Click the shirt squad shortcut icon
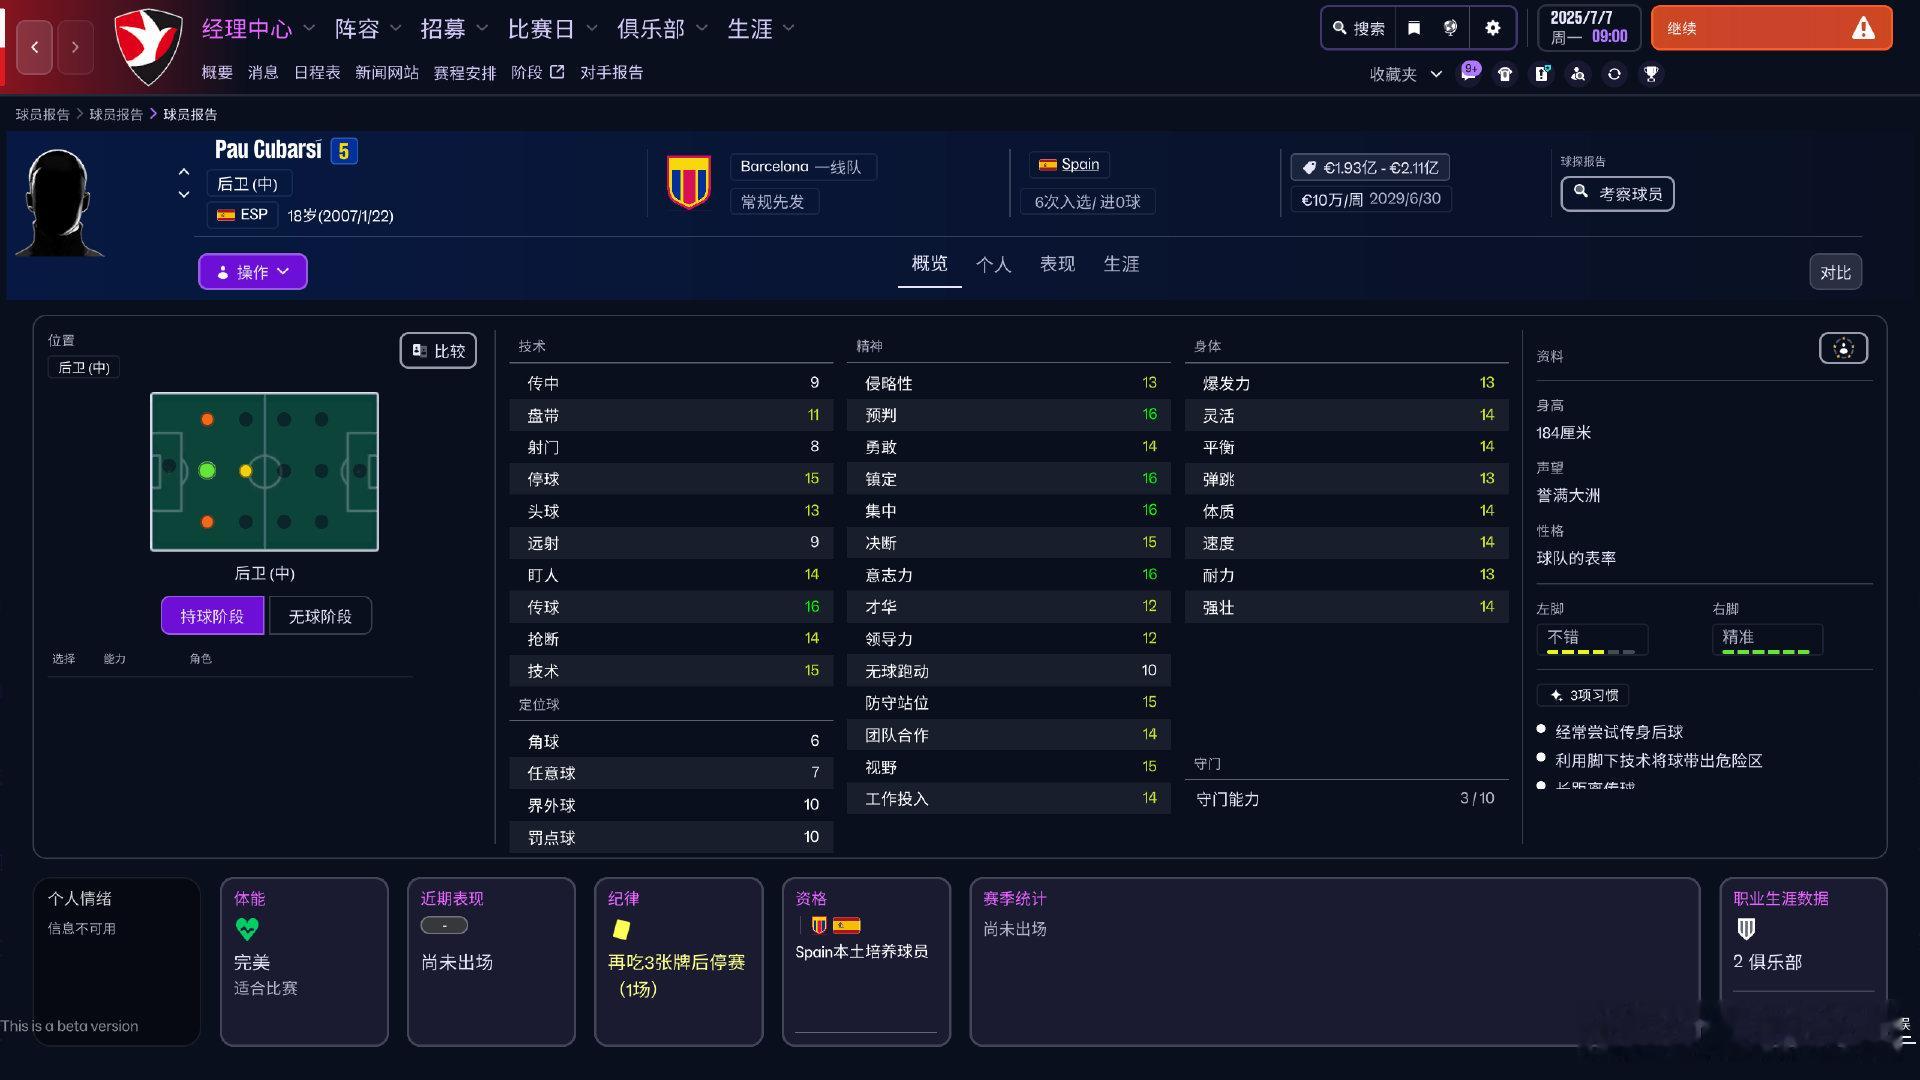1920x1080 pixels. click(x=1505, y=74)
